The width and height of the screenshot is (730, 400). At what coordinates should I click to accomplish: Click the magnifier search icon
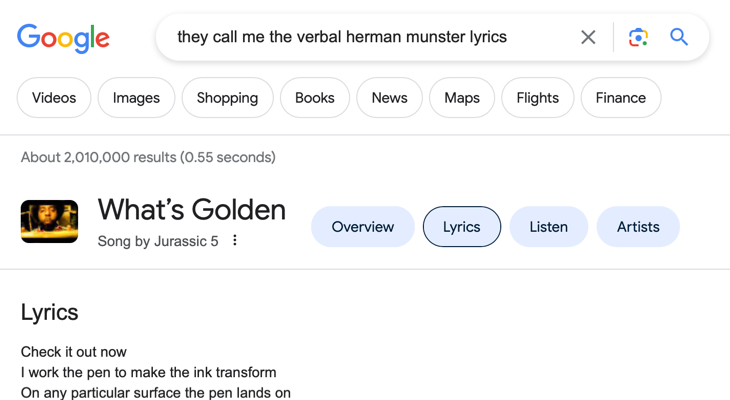pos(679,37)
